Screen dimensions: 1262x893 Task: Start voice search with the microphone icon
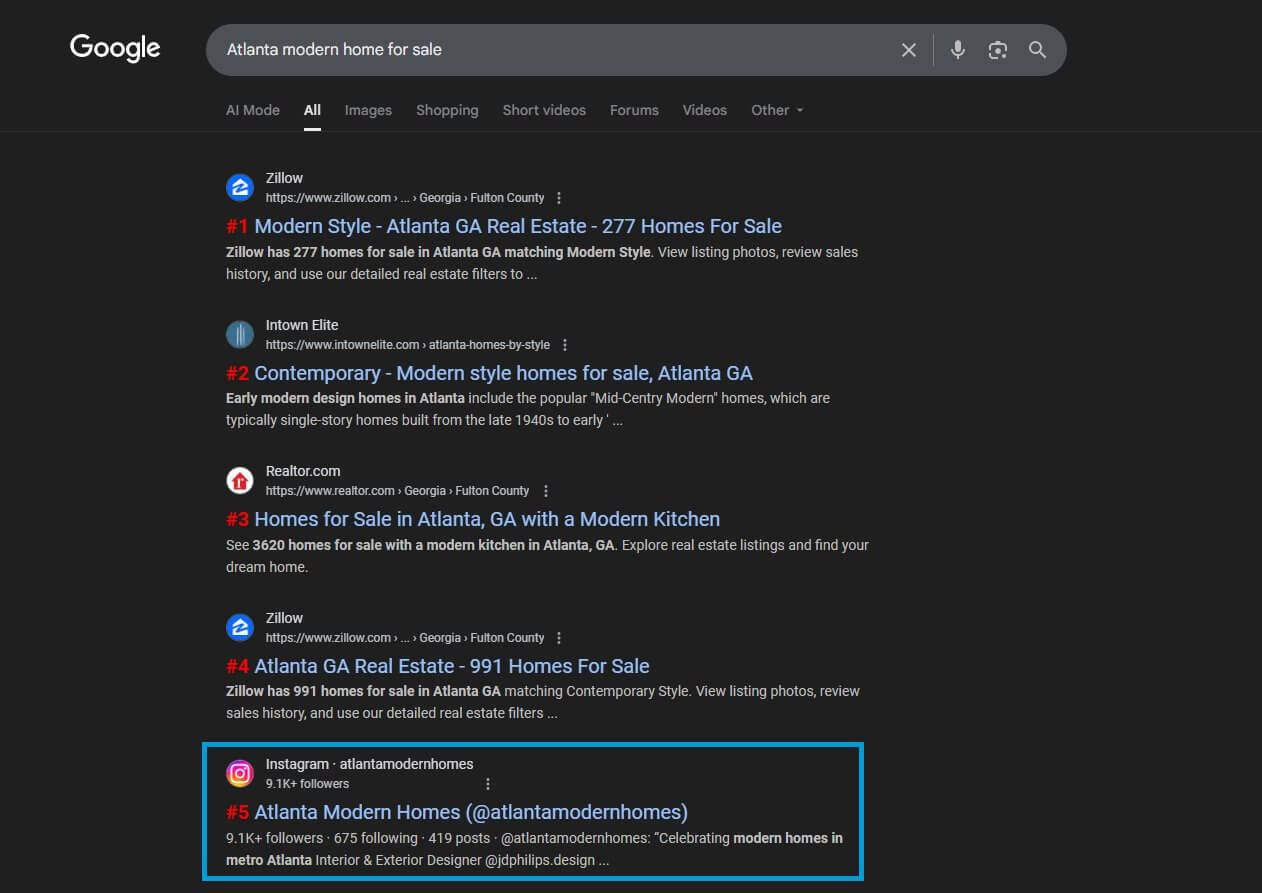click(x=958, y=50)
